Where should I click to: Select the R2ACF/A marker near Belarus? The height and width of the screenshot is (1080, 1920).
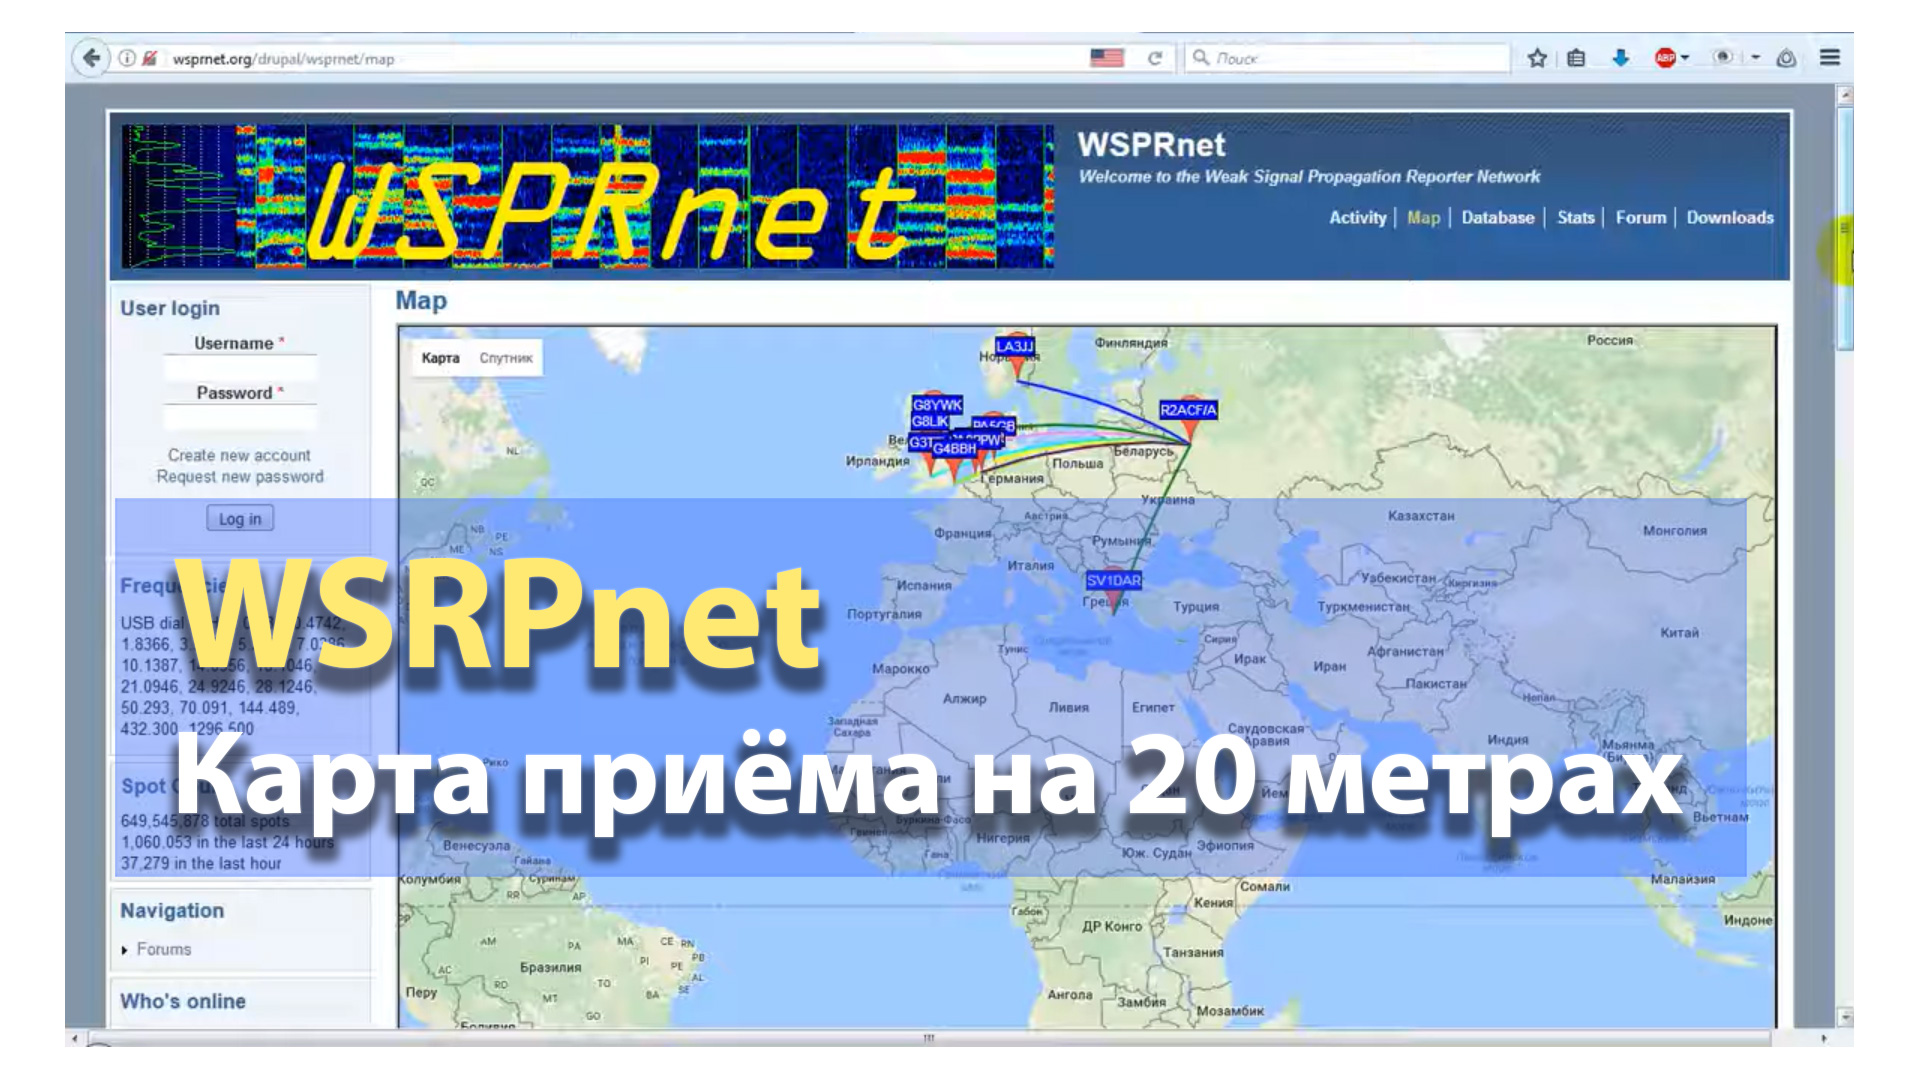tap(1188, 408)
